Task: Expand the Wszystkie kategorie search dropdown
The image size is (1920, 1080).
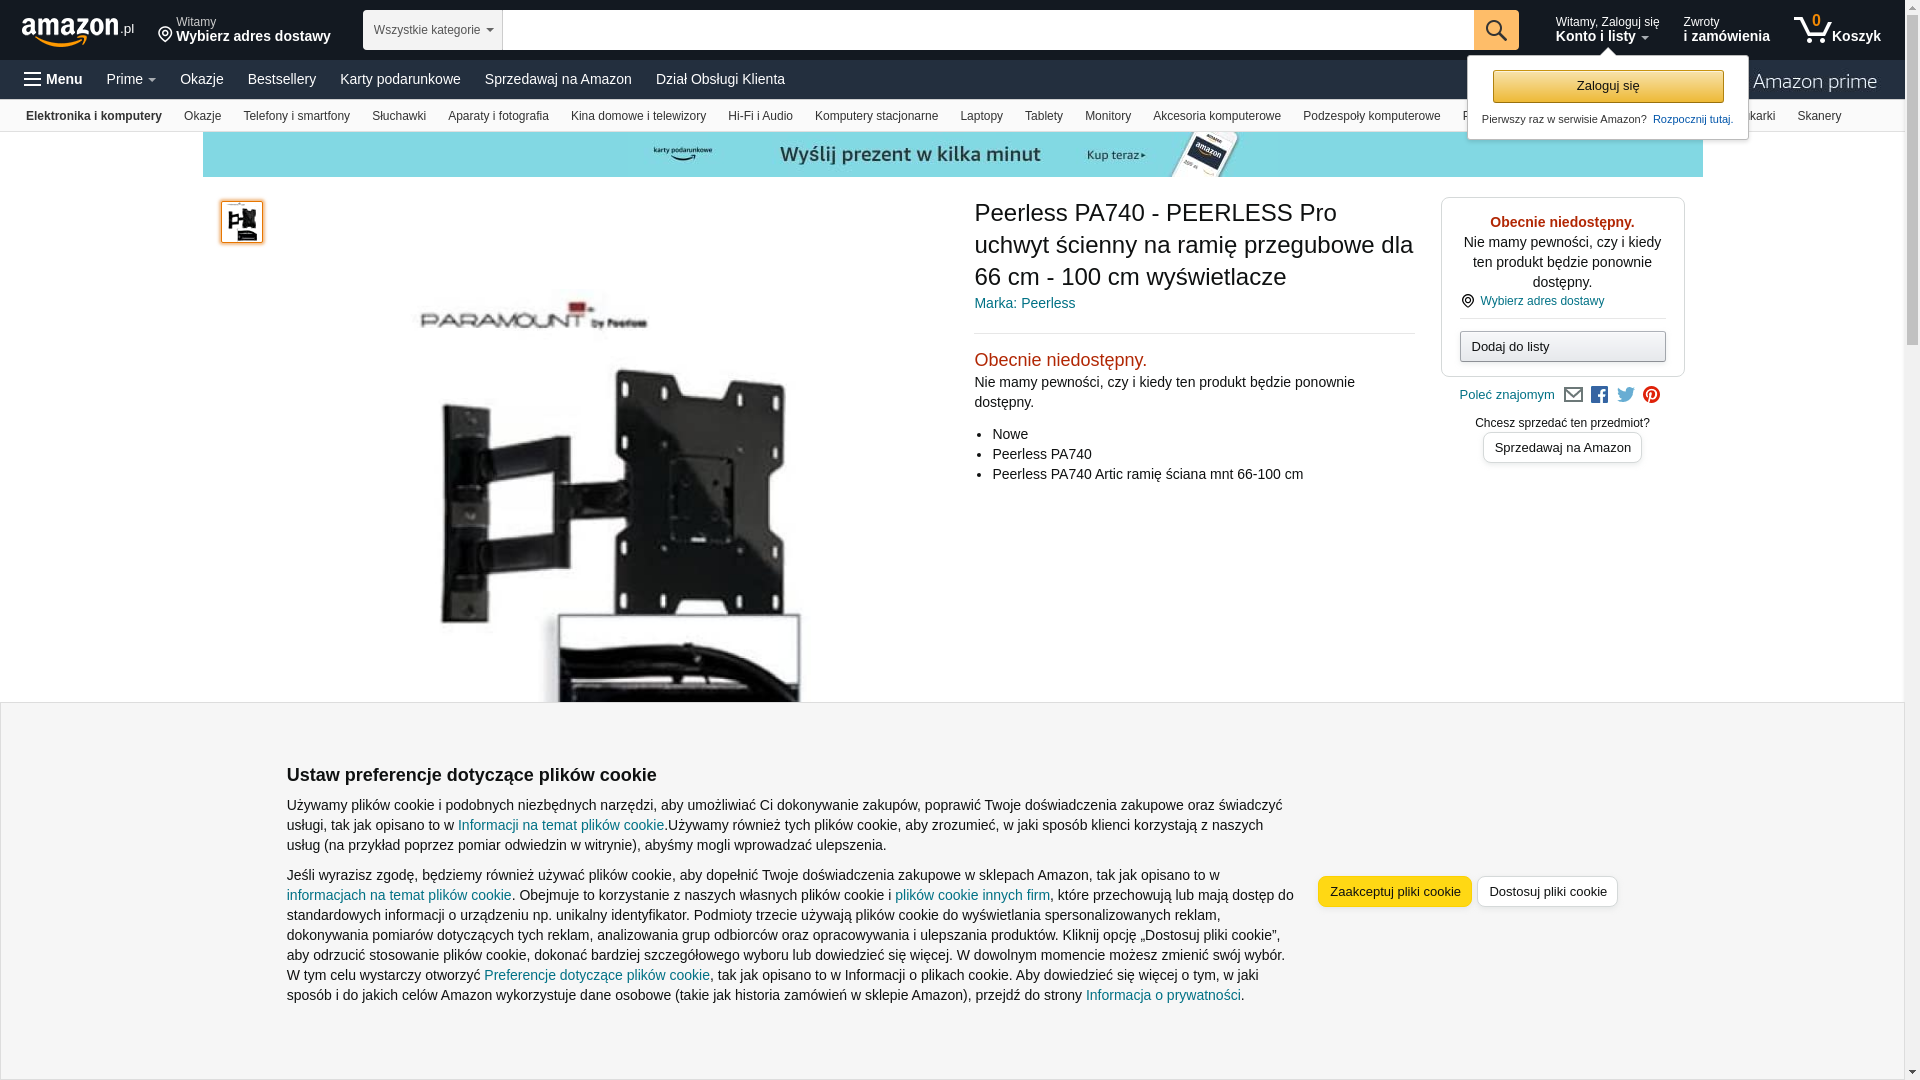Action: coord(433,30)
